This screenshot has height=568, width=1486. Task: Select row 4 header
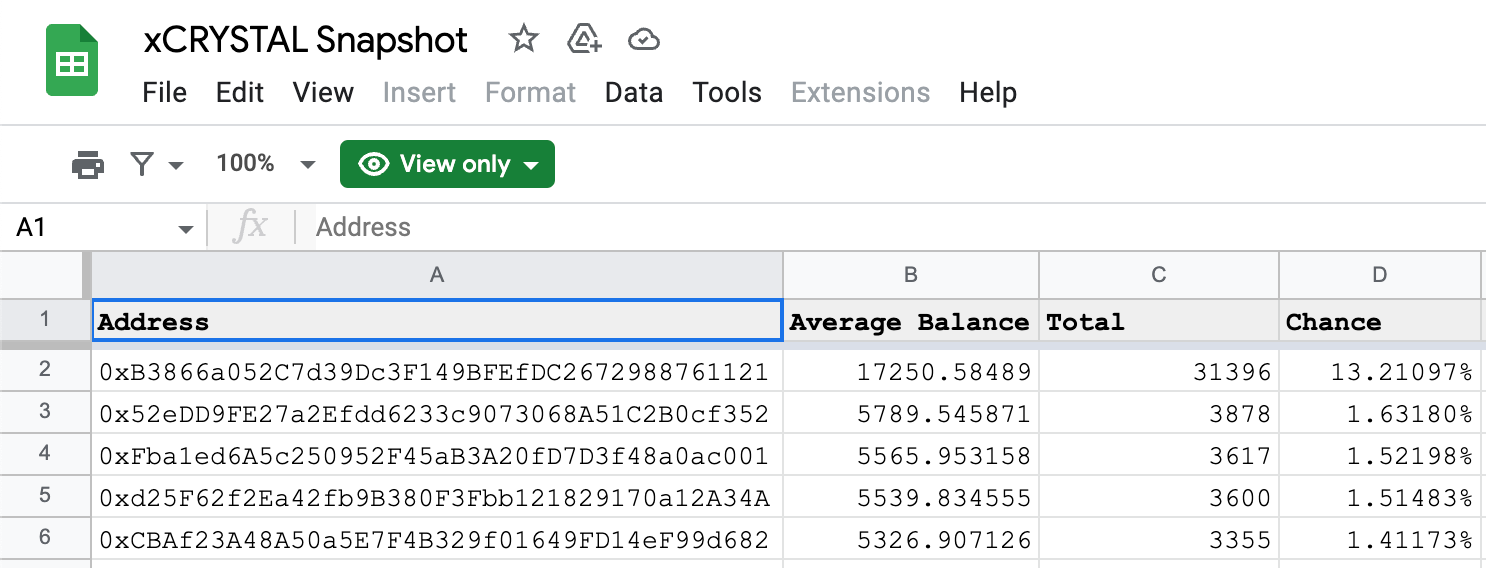click(45, 455)
